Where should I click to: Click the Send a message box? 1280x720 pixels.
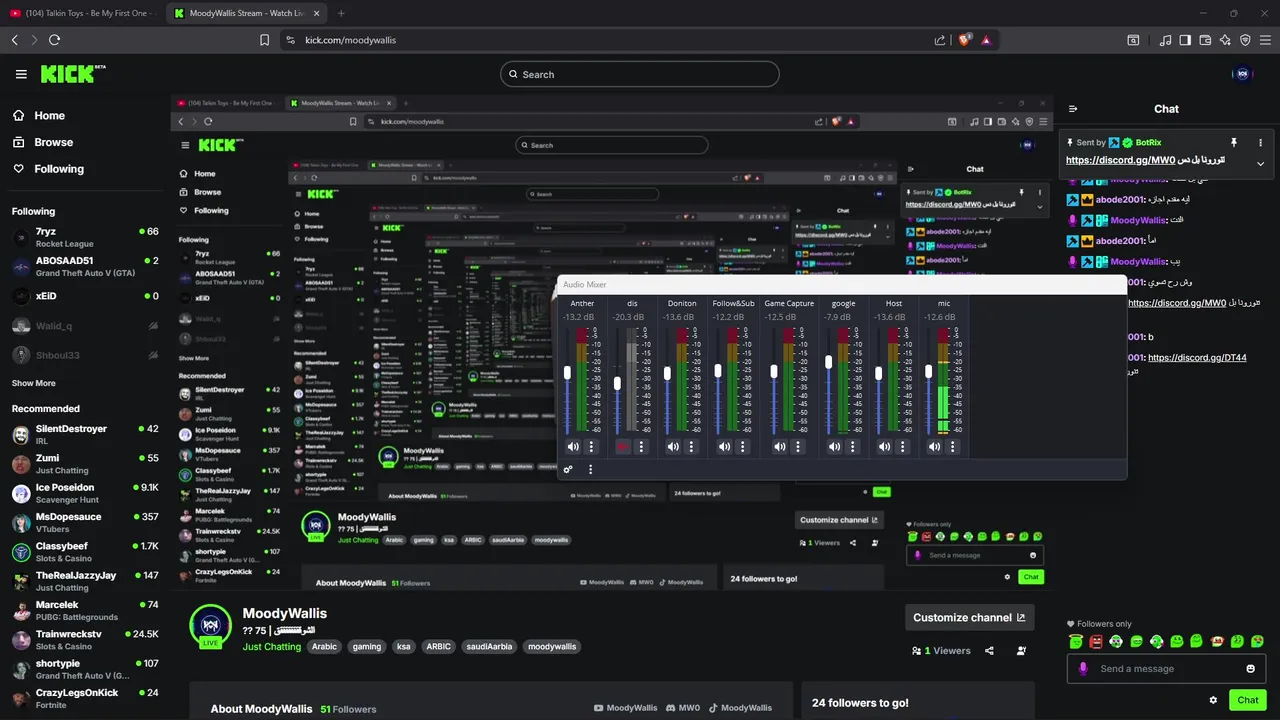point(1166,669)
